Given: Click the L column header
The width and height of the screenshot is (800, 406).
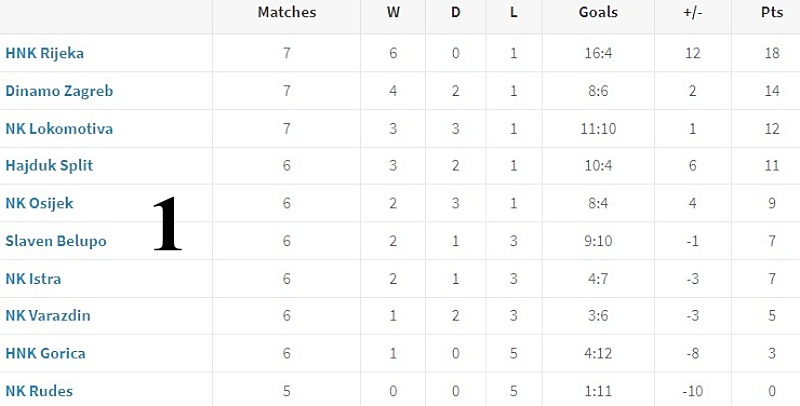Looking at the screenshot, I should (x=514, y=12).
